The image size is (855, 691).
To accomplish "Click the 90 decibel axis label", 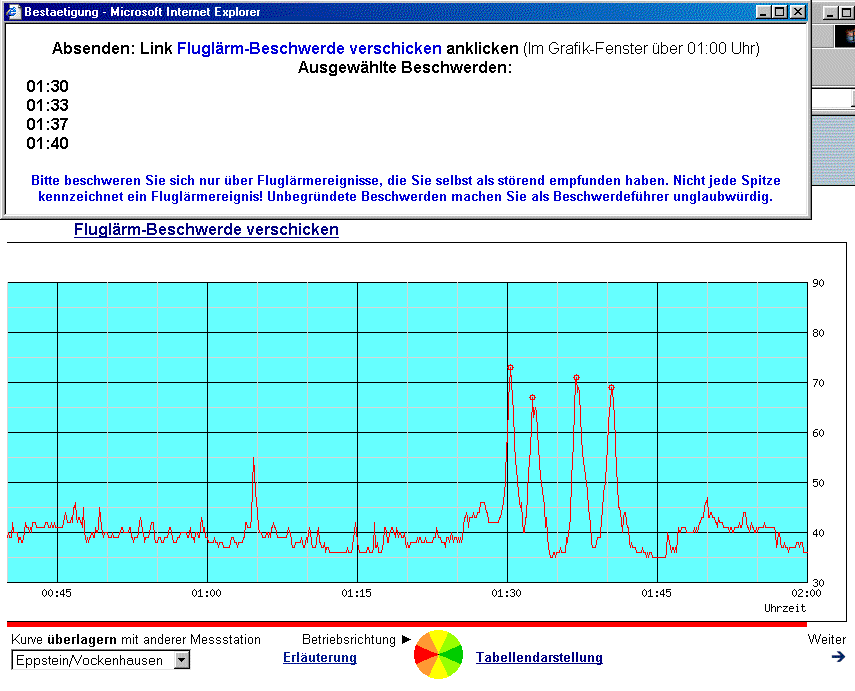I will tap(818, 283).
